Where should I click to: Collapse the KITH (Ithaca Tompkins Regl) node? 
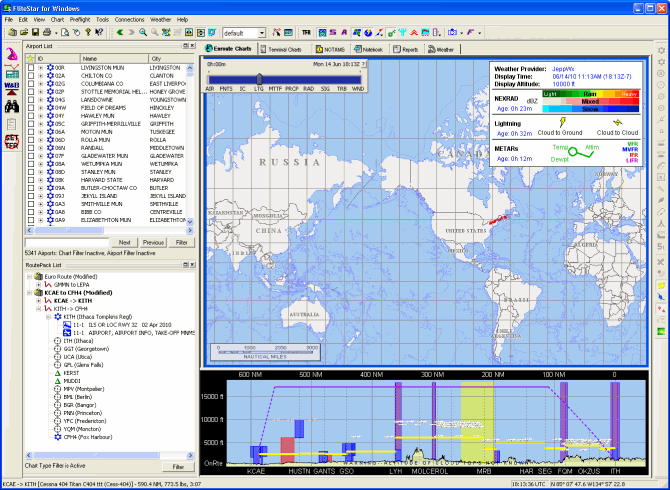pyautogui.click(x=48, y=317)
